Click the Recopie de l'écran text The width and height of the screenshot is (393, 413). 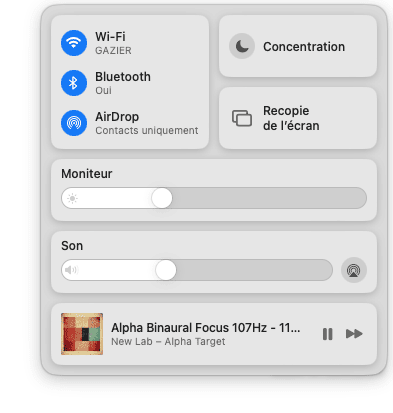click(x=291, y=118)
